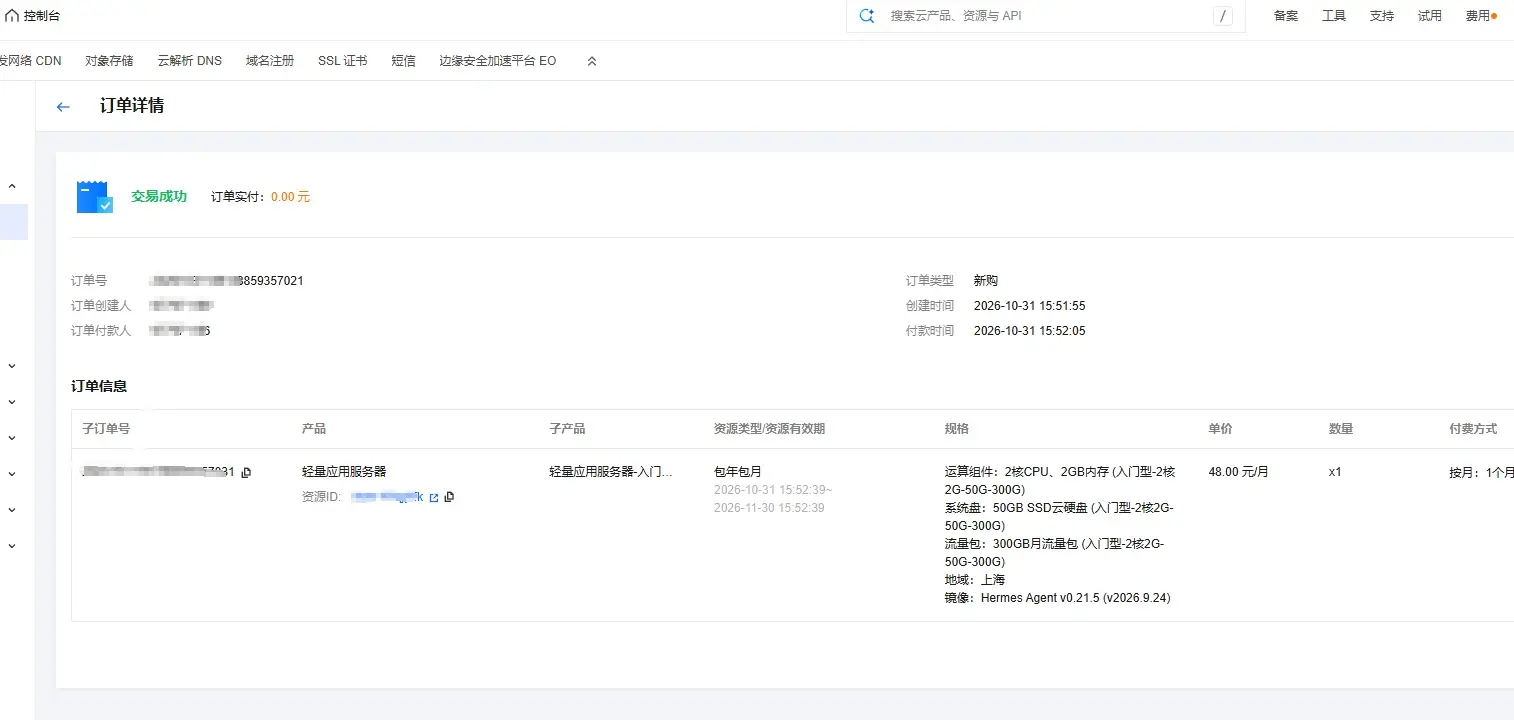Go to 边缘安全加速平台 EO shortcut

pos(497,61)
